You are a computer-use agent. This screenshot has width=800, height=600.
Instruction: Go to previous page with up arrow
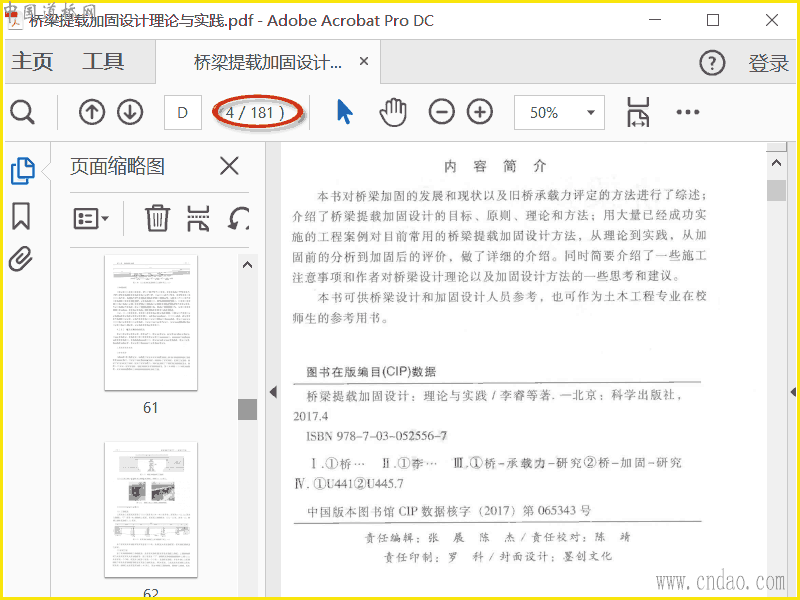pos(92,112)
